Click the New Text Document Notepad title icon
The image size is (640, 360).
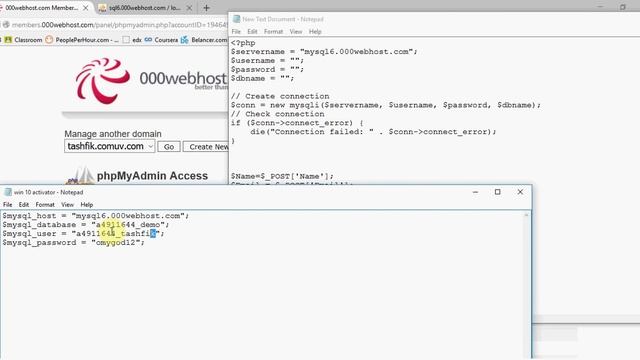tap(236, 19)
